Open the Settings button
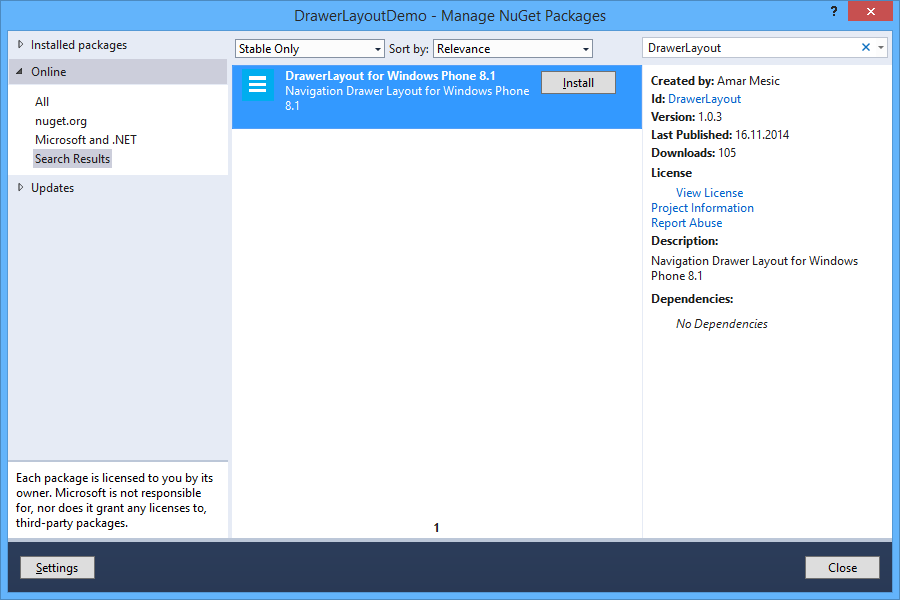The height and width of the screenshot is (600, 900). 57,568
